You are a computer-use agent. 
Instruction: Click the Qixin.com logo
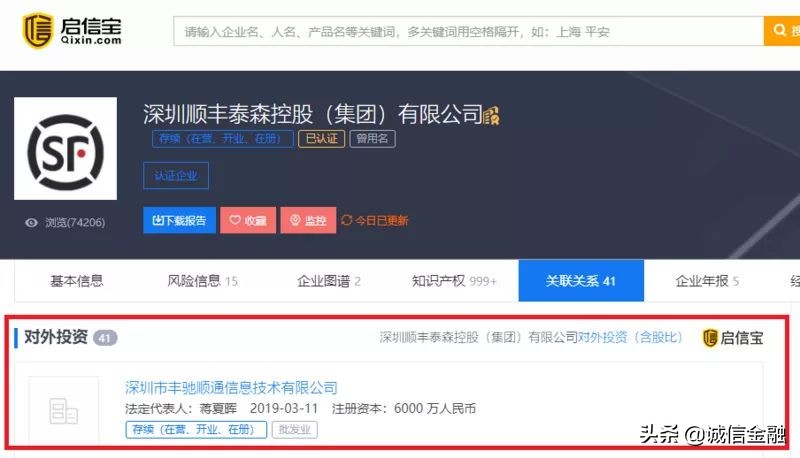tap(72, 31)
